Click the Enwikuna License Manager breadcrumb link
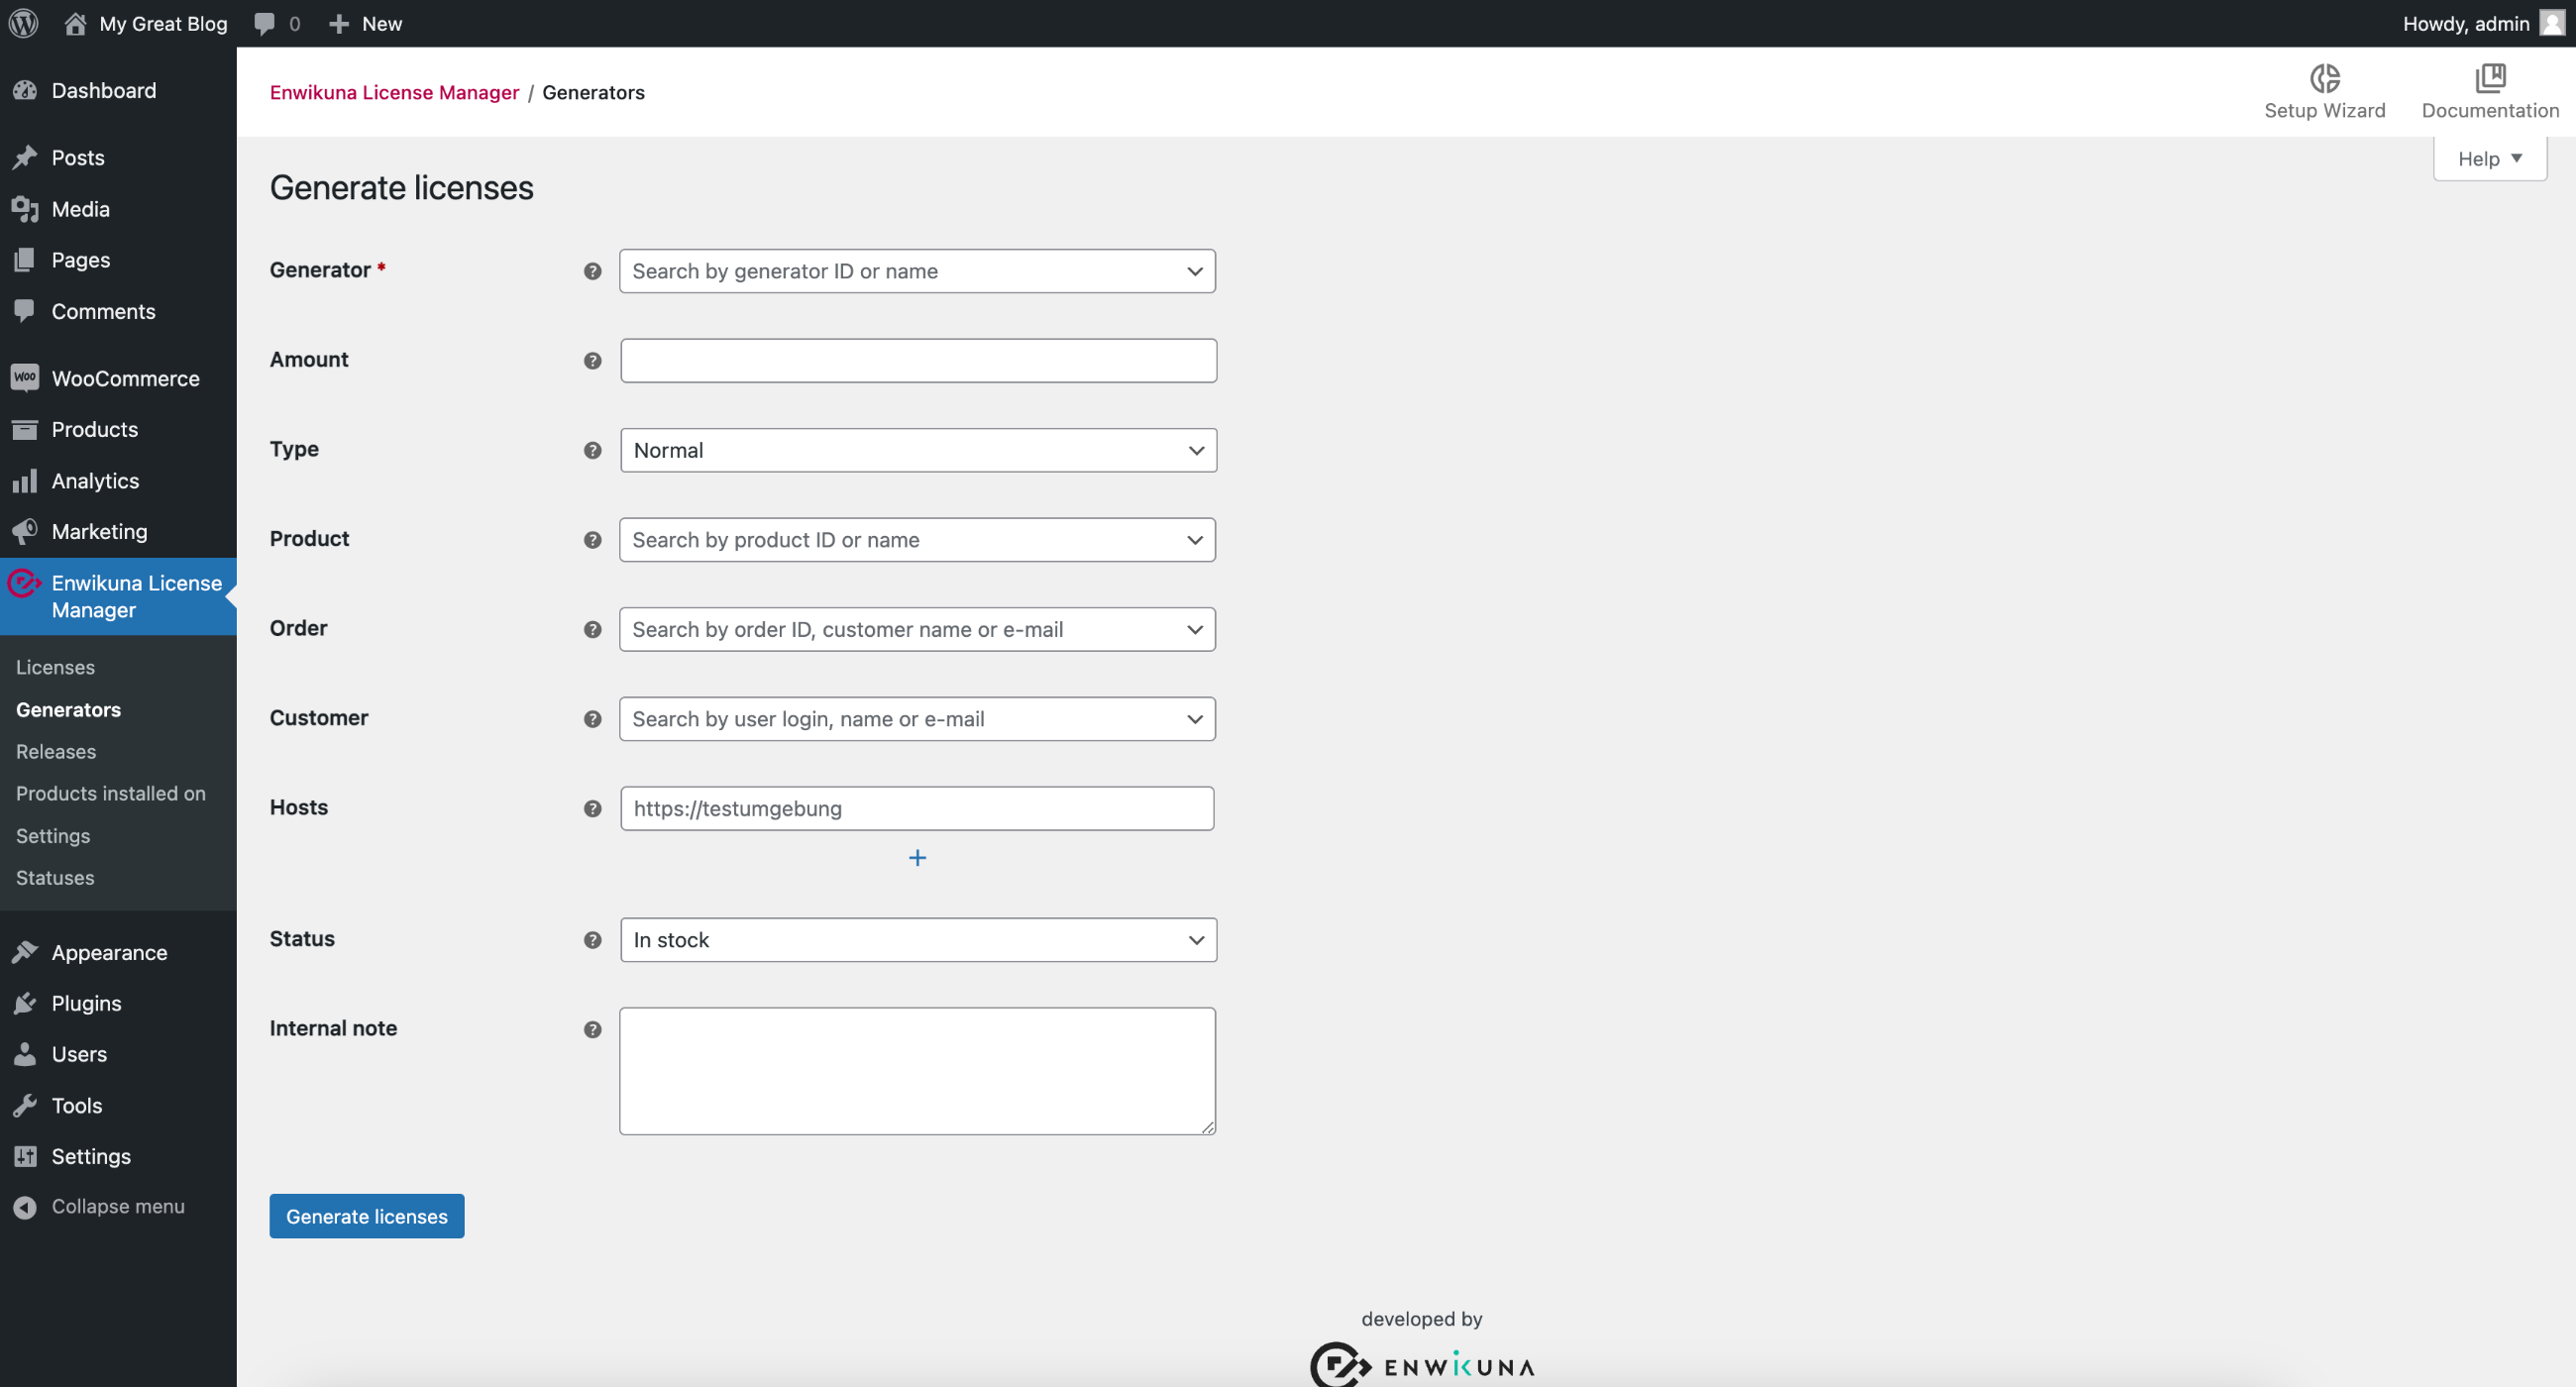Viewport: 2576px width, 1387px height. [x=393, y=90]
